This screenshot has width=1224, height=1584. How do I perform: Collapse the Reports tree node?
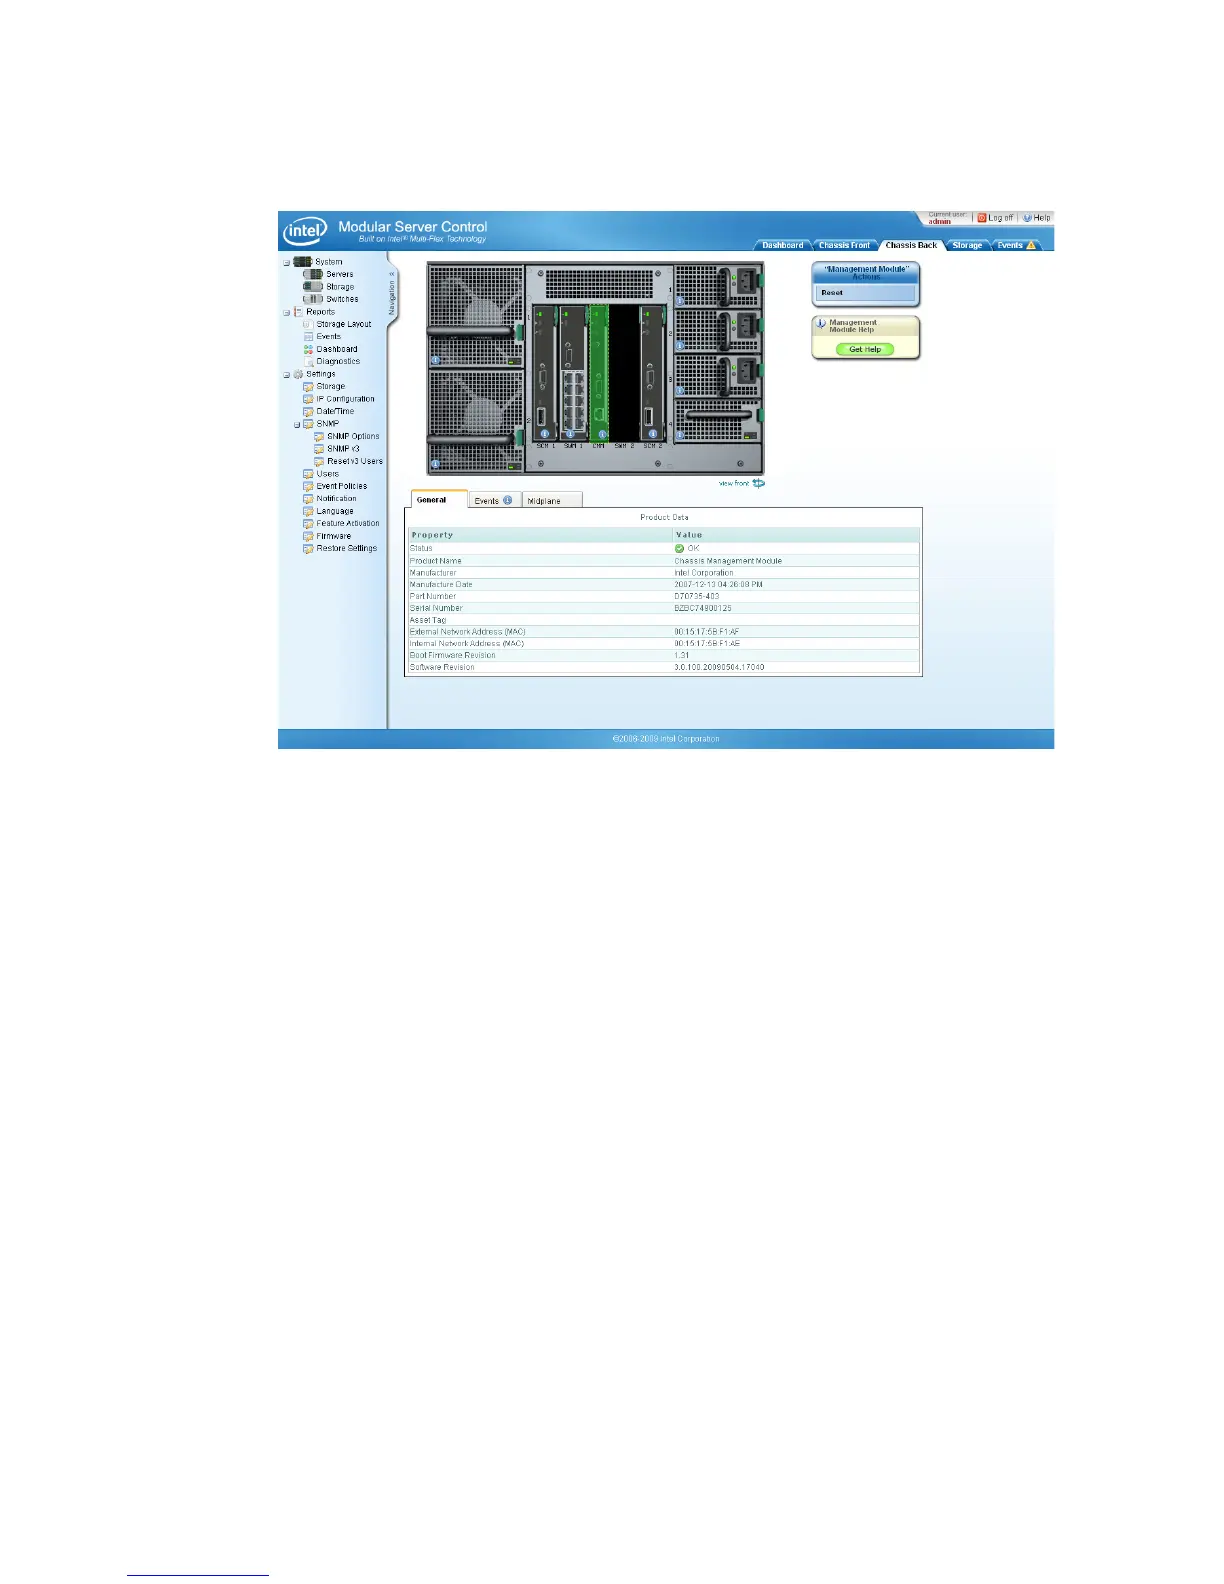click(x=286, y=312)
